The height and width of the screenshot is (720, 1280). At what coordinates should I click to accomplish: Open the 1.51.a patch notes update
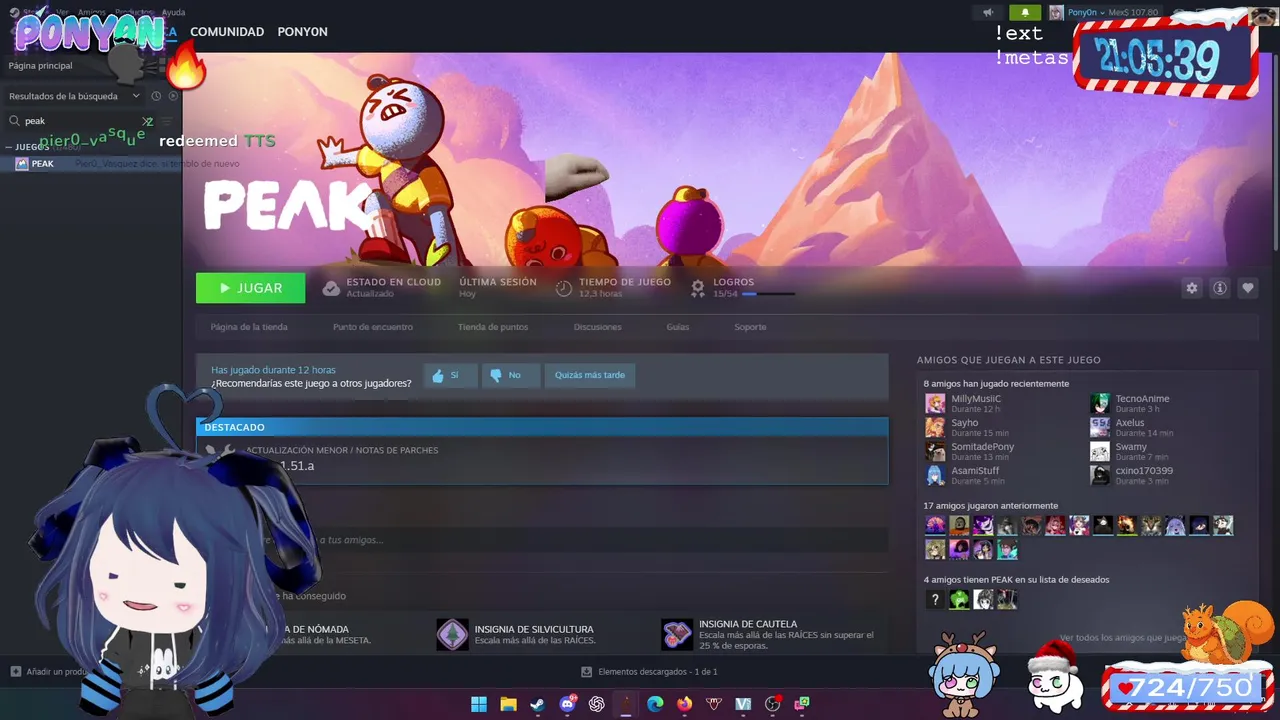pos(542,460)
